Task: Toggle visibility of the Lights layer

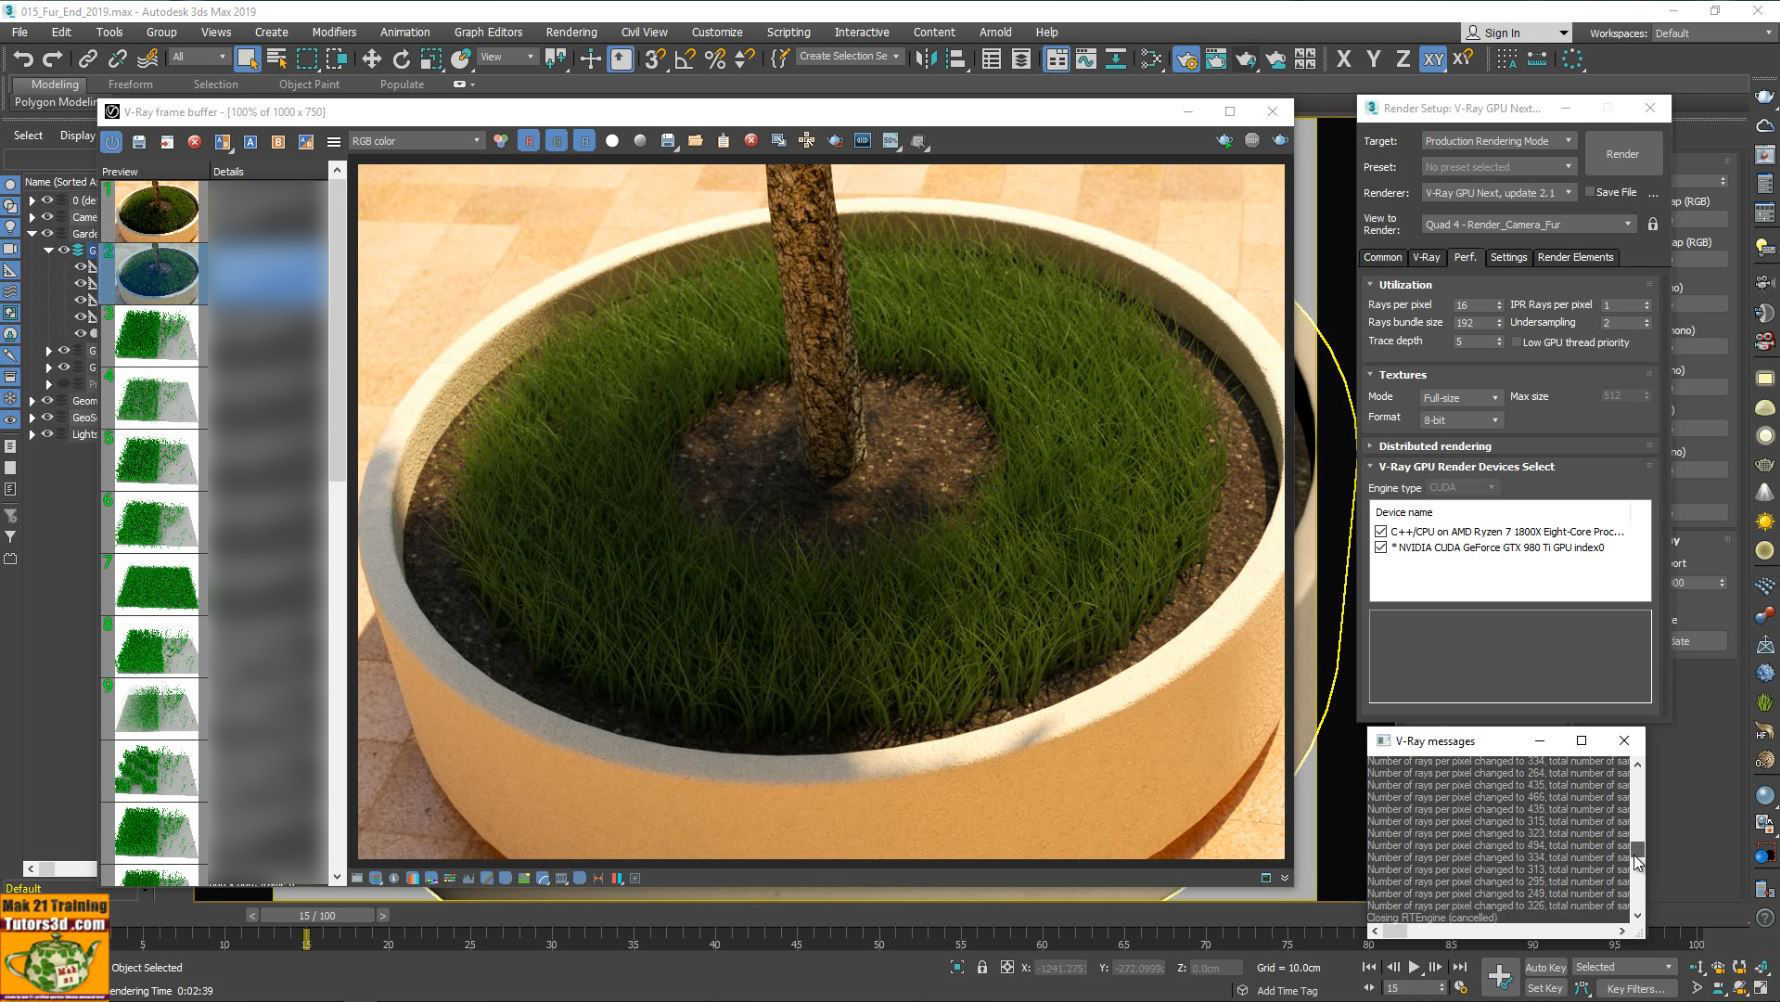Action: [47, 434]
